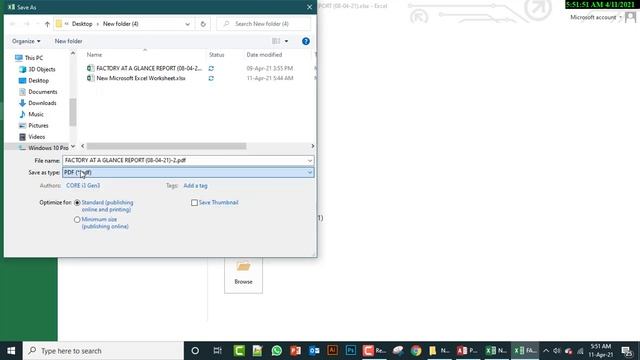Open PowerPoint from taskbar
Viewport: 640px width, 360px height.
296,351
